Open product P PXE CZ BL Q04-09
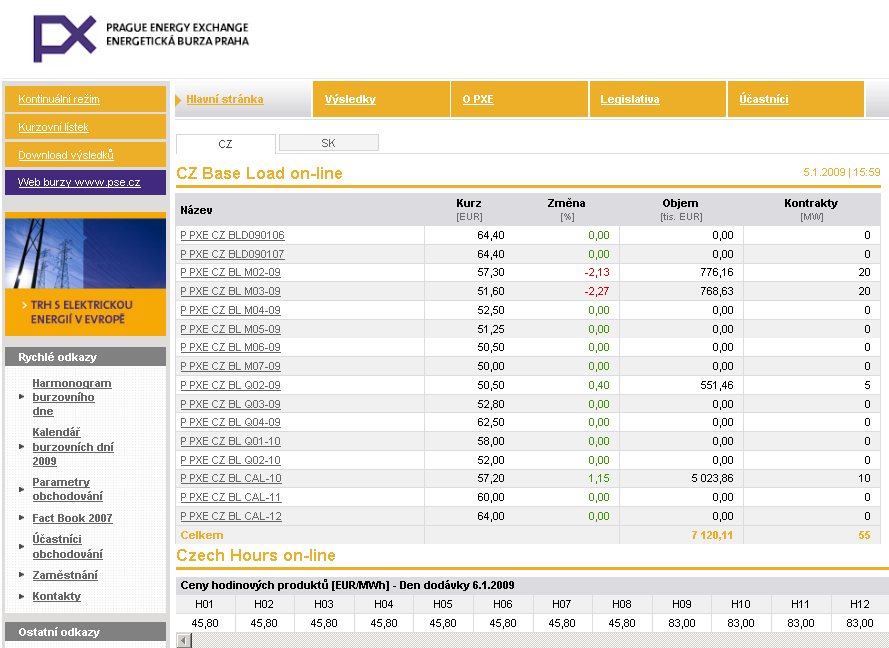Viewport: 889px width, 648px height. [x=230, y=422]
